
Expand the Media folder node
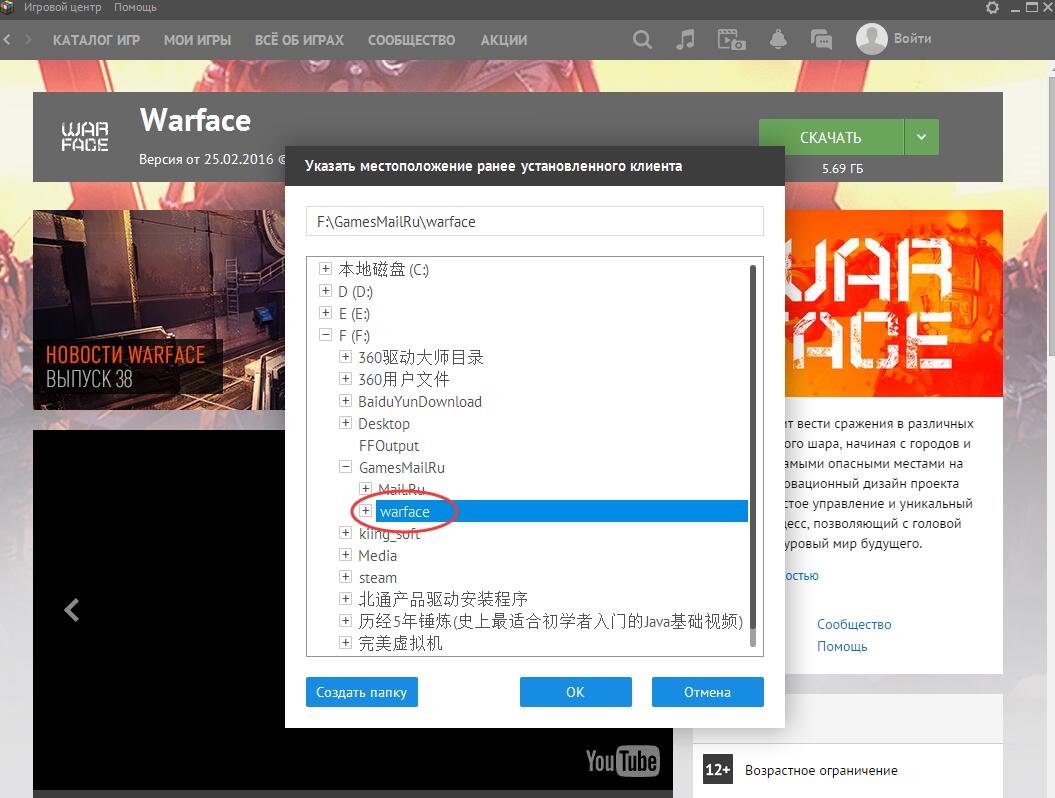click(345, 555)
